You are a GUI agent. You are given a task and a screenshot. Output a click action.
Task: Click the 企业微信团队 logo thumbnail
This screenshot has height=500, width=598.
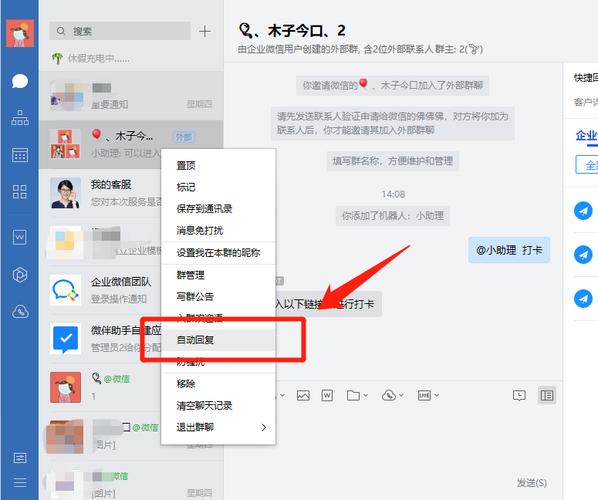(x=66, y=290)
